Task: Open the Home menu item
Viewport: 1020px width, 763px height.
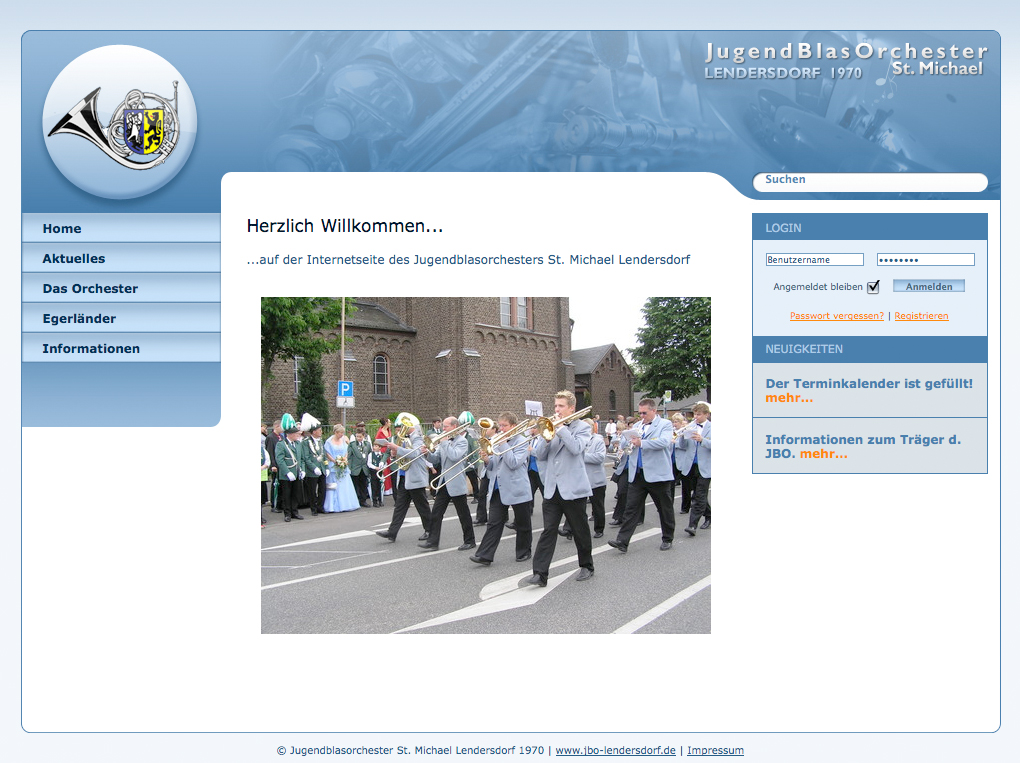Action: pyautogui.click(x=121, y=228)
